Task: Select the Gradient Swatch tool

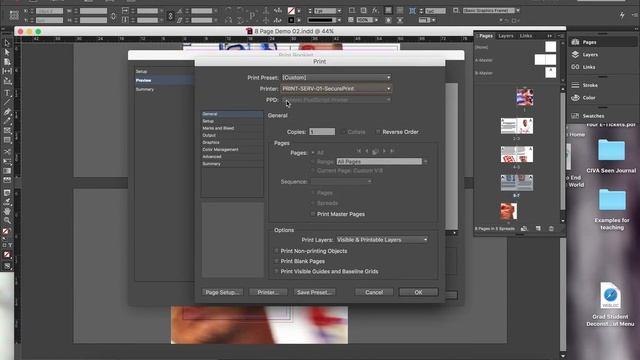Action: point(7,171)
